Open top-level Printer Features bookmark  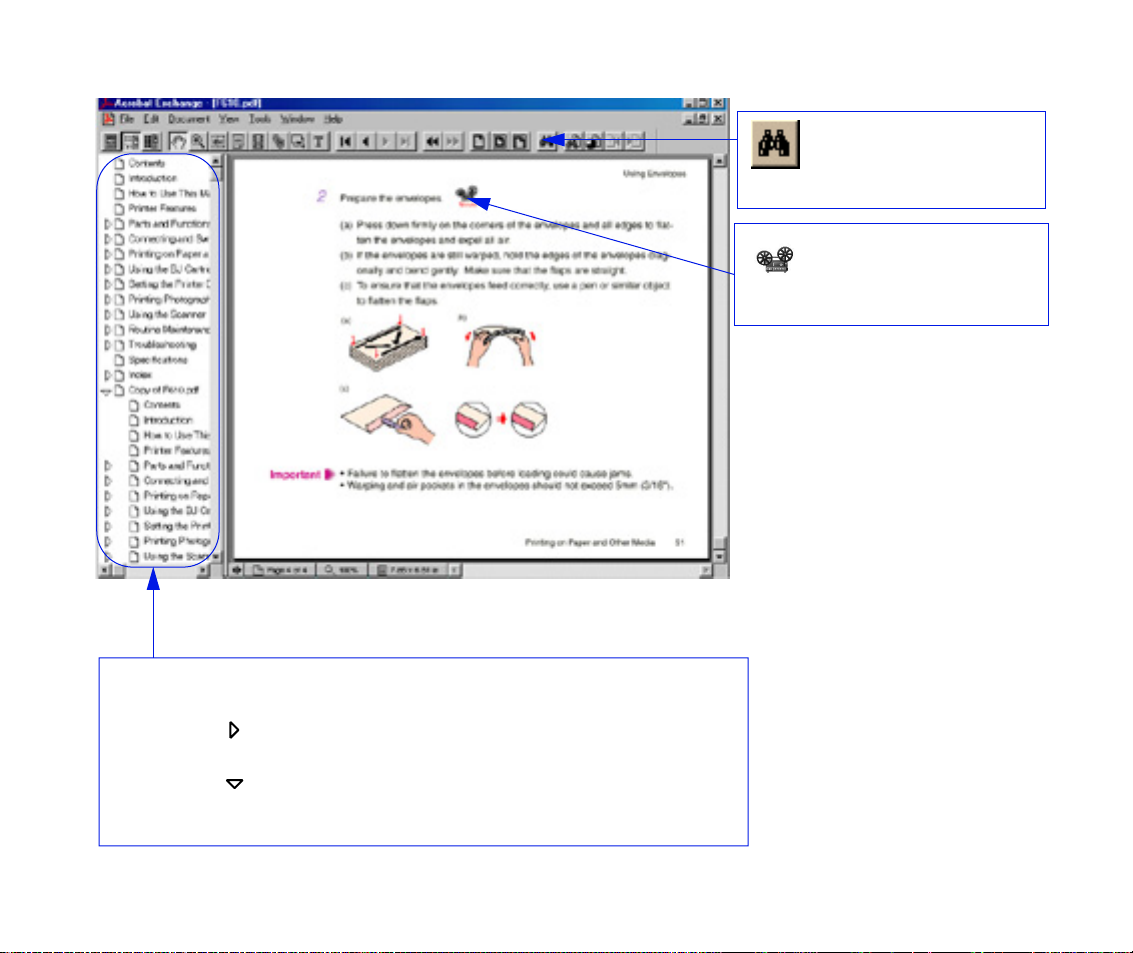pos(163,209)
